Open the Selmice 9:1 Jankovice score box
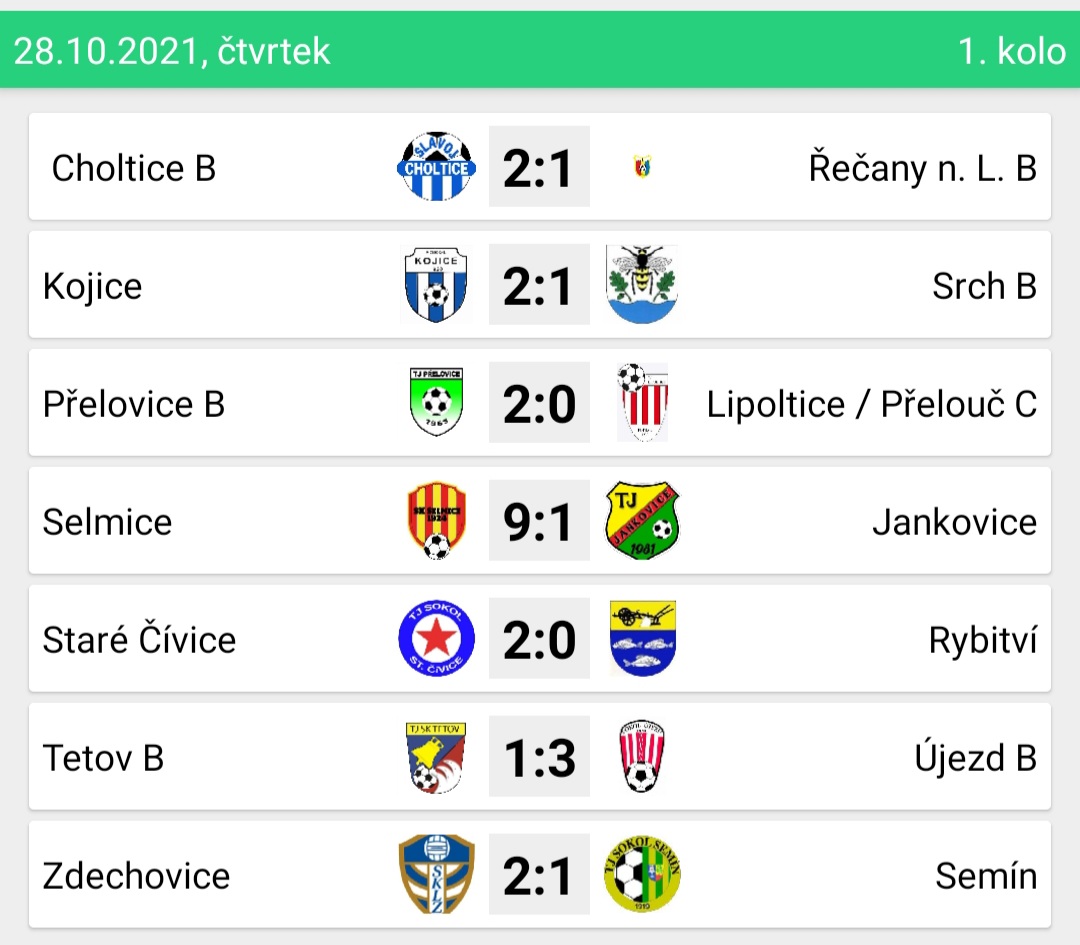 539,520
